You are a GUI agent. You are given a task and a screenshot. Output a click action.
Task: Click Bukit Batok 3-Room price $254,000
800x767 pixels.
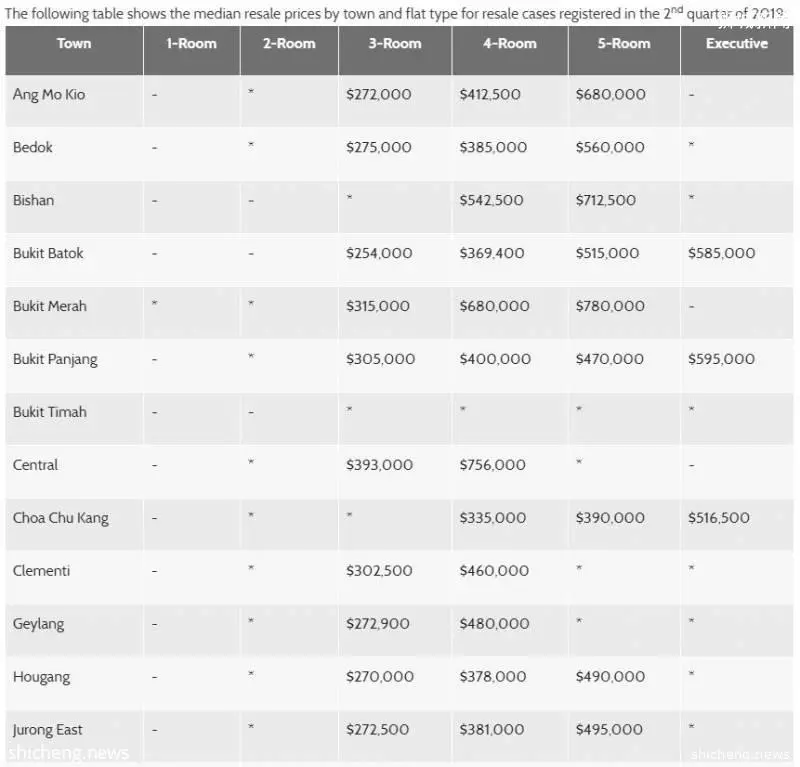click(x=379, y=254)
